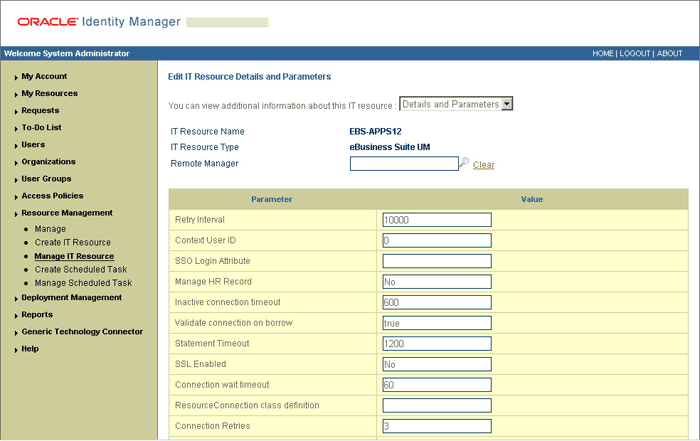
Task: Expand the My Account menu arrow
Action: 16,78
